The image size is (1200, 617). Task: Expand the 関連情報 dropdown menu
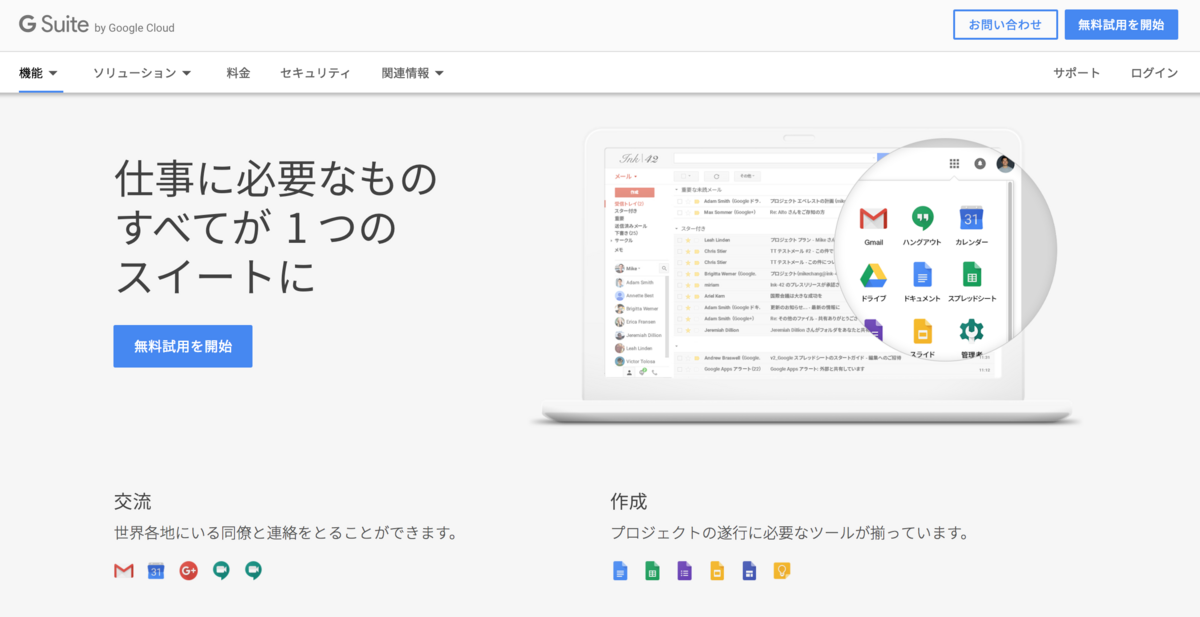tap(413, 73)
